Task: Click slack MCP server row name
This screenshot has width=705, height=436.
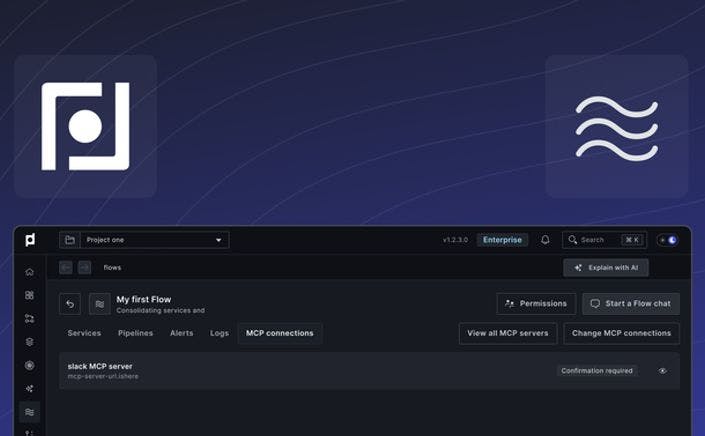Action: pyautogui.click(x=100, y=366)
